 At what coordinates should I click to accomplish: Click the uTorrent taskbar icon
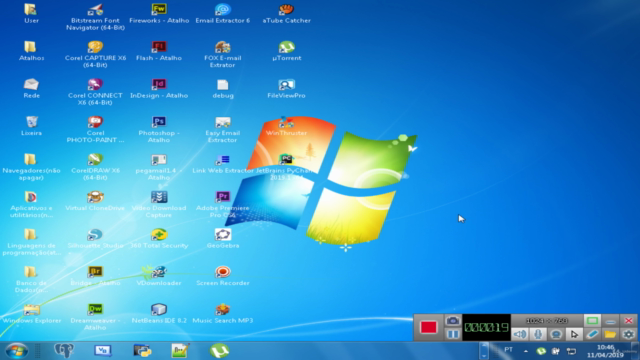219,351
